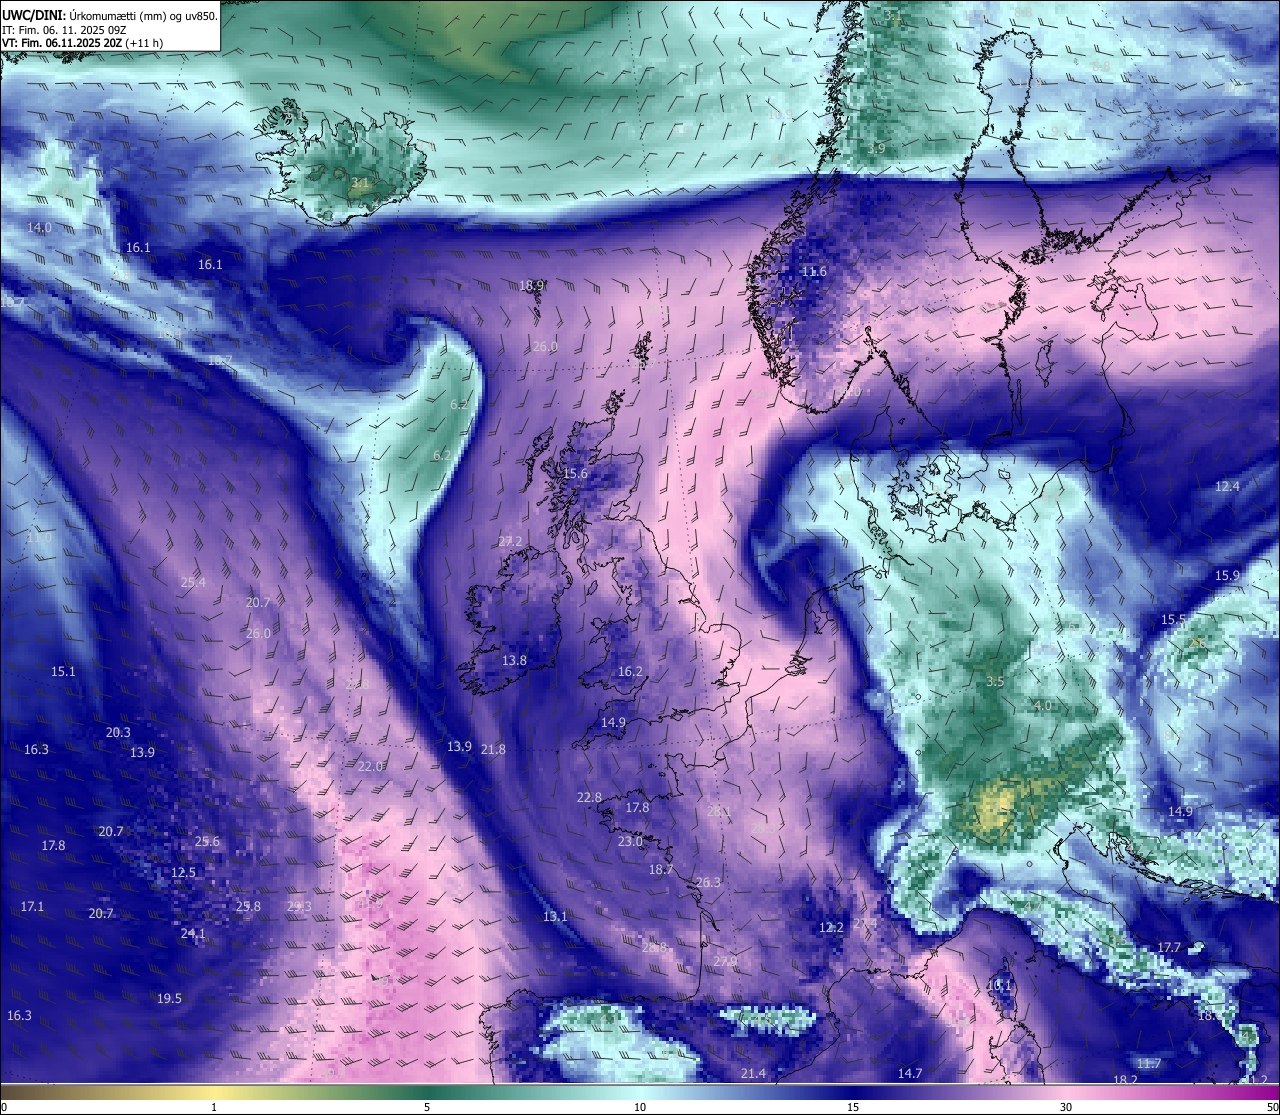Click the 15.9 value label
This screenshot has height=1115, width=1280.
click(1227, 576)
